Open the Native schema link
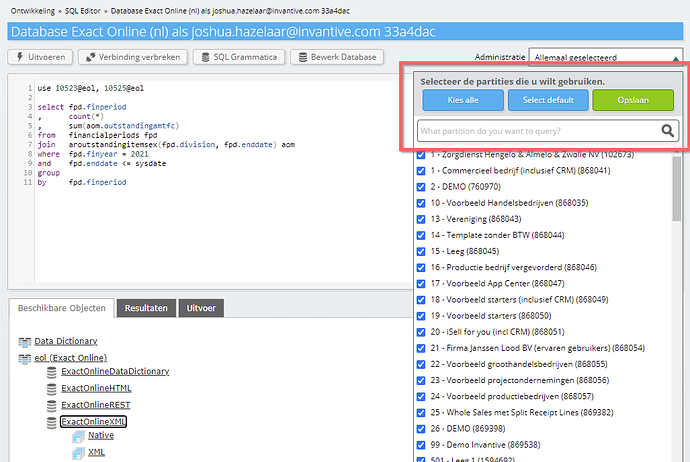 pos(101,435)
